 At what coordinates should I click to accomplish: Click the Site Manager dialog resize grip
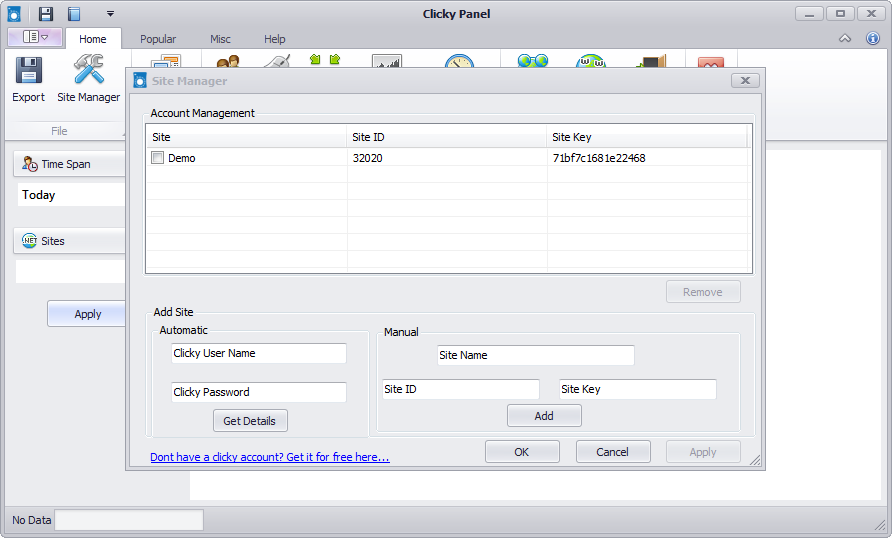pos(755,461)
